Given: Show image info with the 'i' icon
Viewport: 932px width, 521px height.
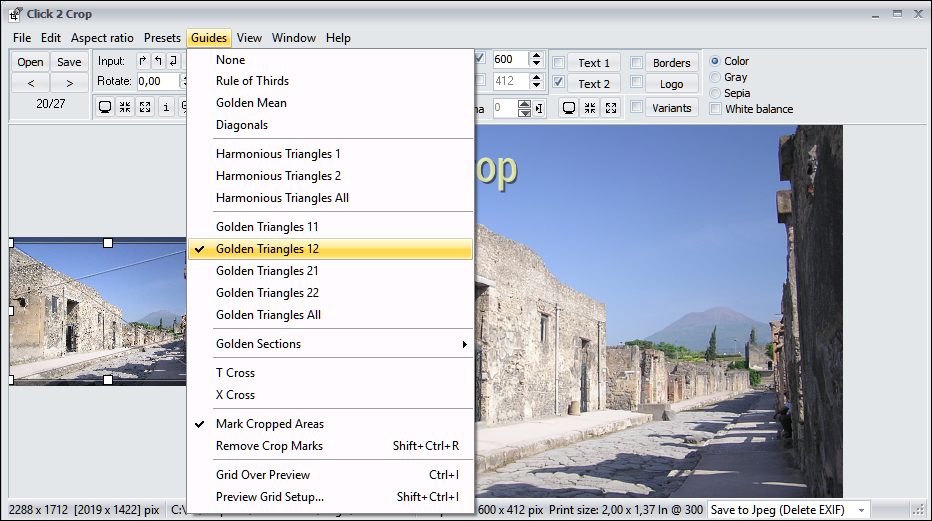Looking at the screenshot, I should tap(166, 107).
